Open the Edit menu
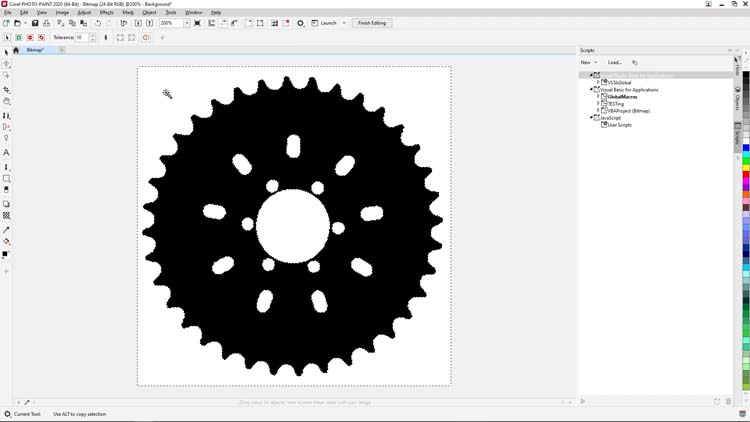The image size is (750, 422). tap(24, 12)
